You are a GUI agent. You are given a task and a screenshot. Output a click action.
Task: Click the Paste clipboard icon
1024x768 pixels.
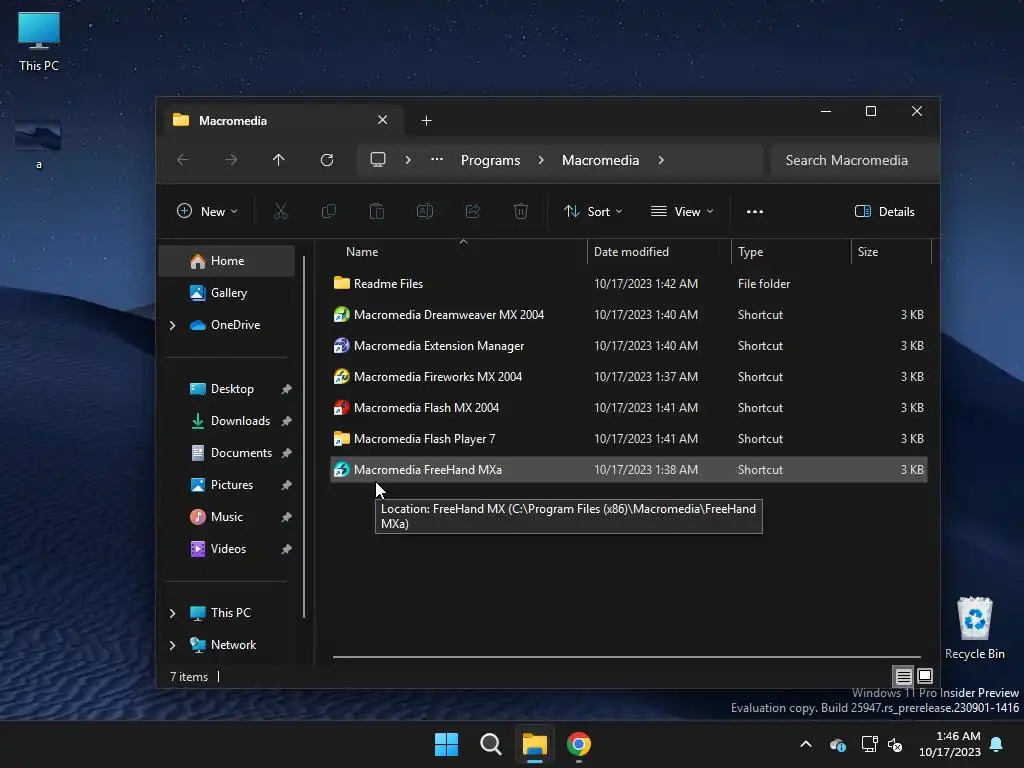coord(377,211)
